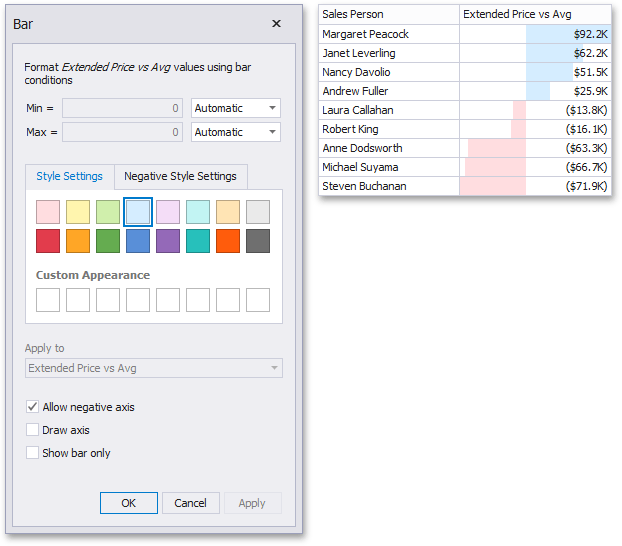Choose the bright orange color swatch
The height and width of the screenshot is (546, 622).
pos(228,241)
